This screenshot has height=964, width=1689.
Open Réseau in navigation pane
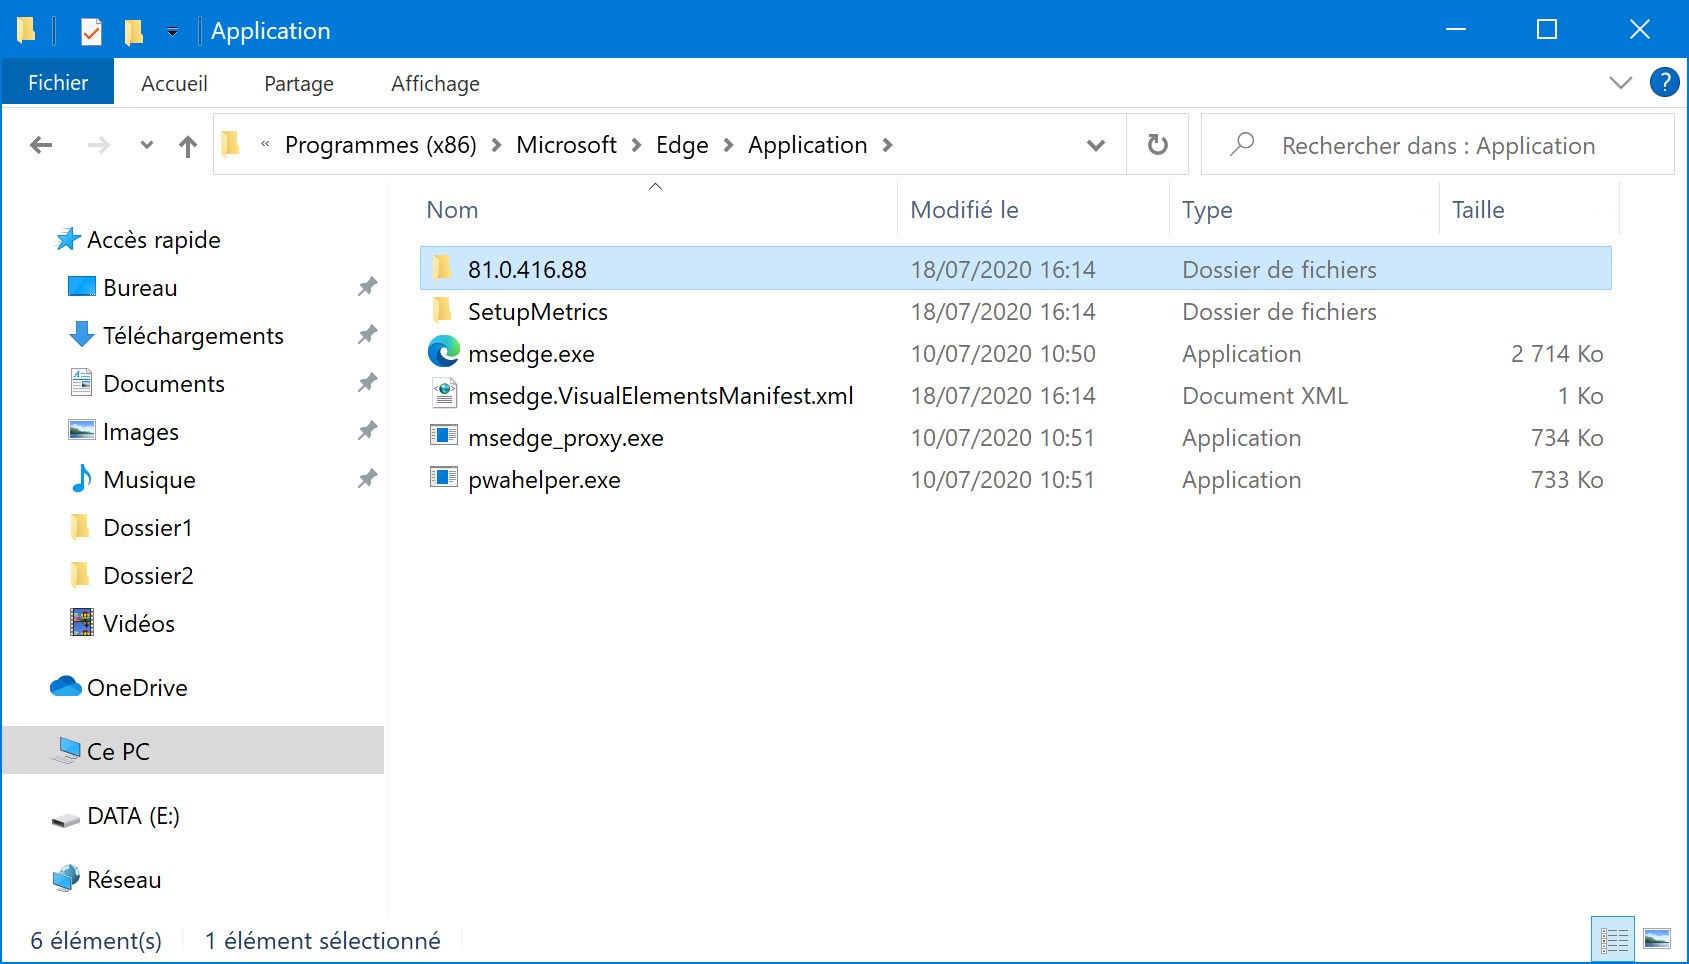pos(124,880)
